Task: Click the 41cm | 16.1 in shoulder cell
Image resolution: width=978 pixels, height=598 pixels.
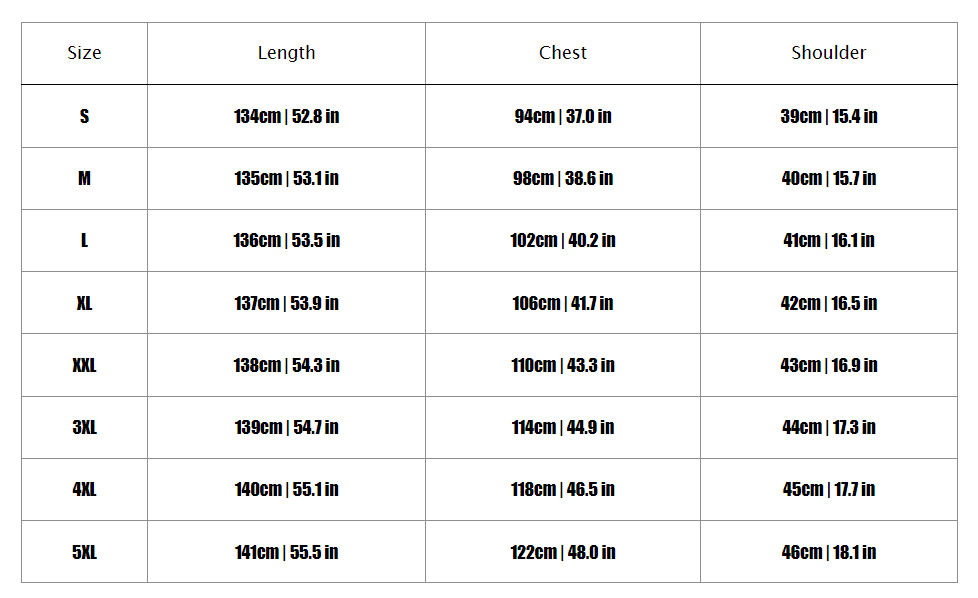Action: 829,240
